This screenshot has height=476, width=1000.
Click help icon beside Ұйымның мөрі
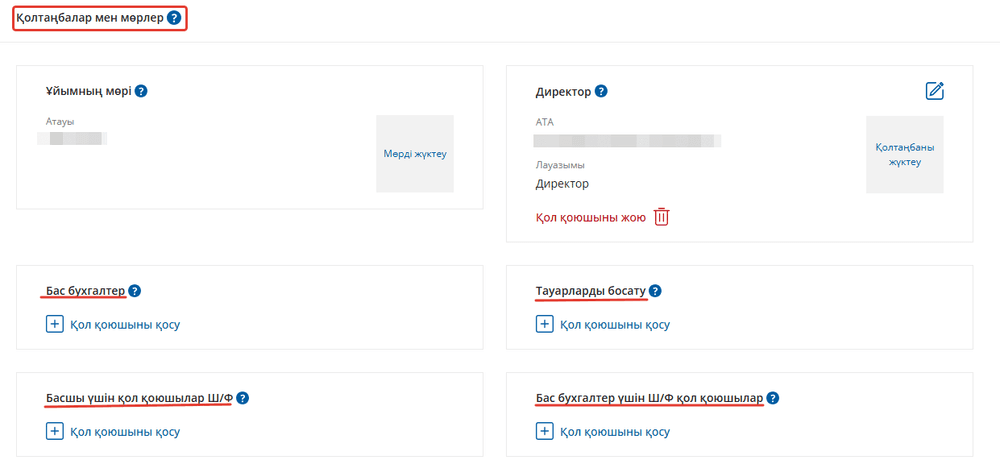[x=141, y=91]
